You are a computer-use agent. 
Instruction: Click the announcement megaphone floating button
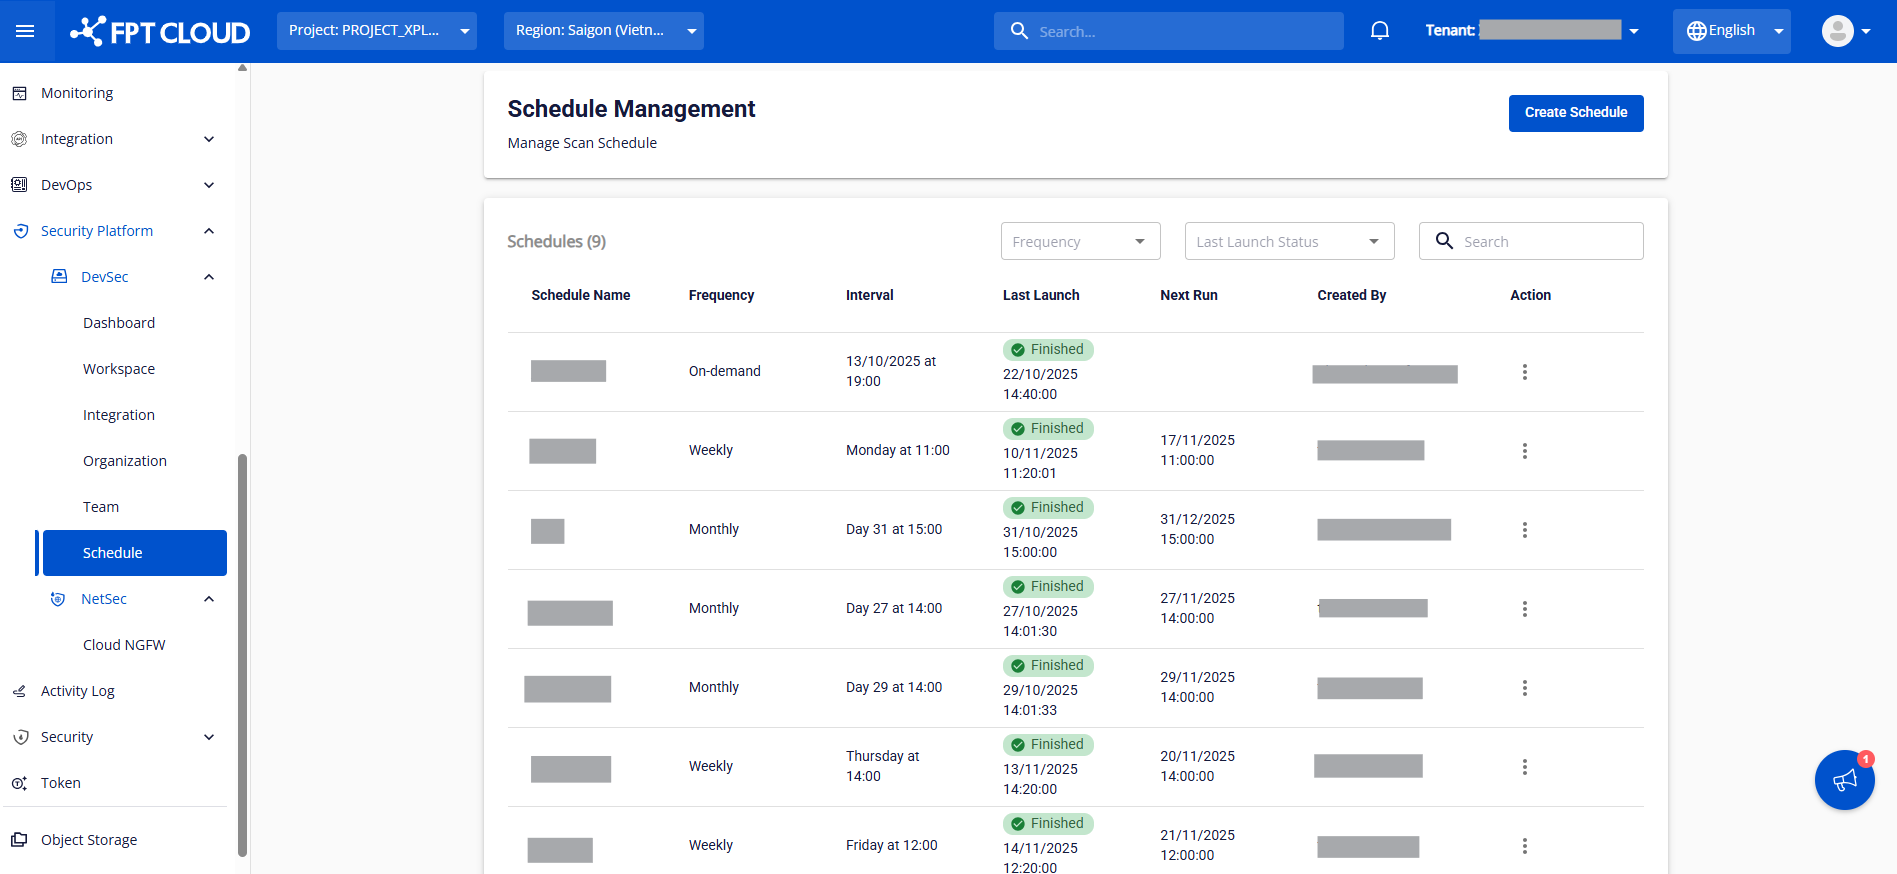1844,780
